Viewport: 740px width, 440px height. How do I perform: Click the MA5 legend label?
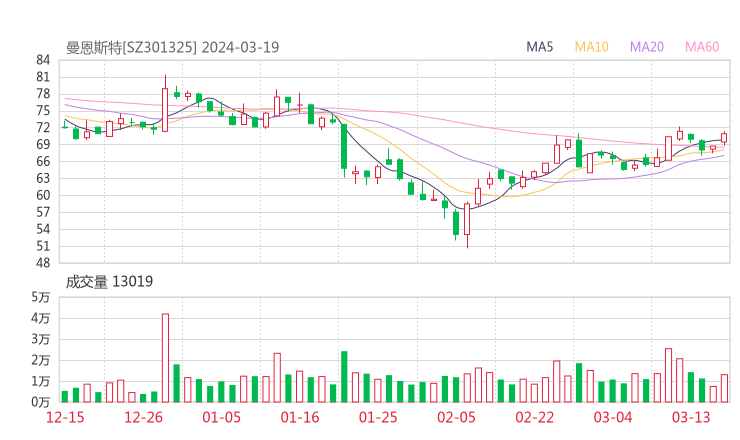(x=539, y=47)
